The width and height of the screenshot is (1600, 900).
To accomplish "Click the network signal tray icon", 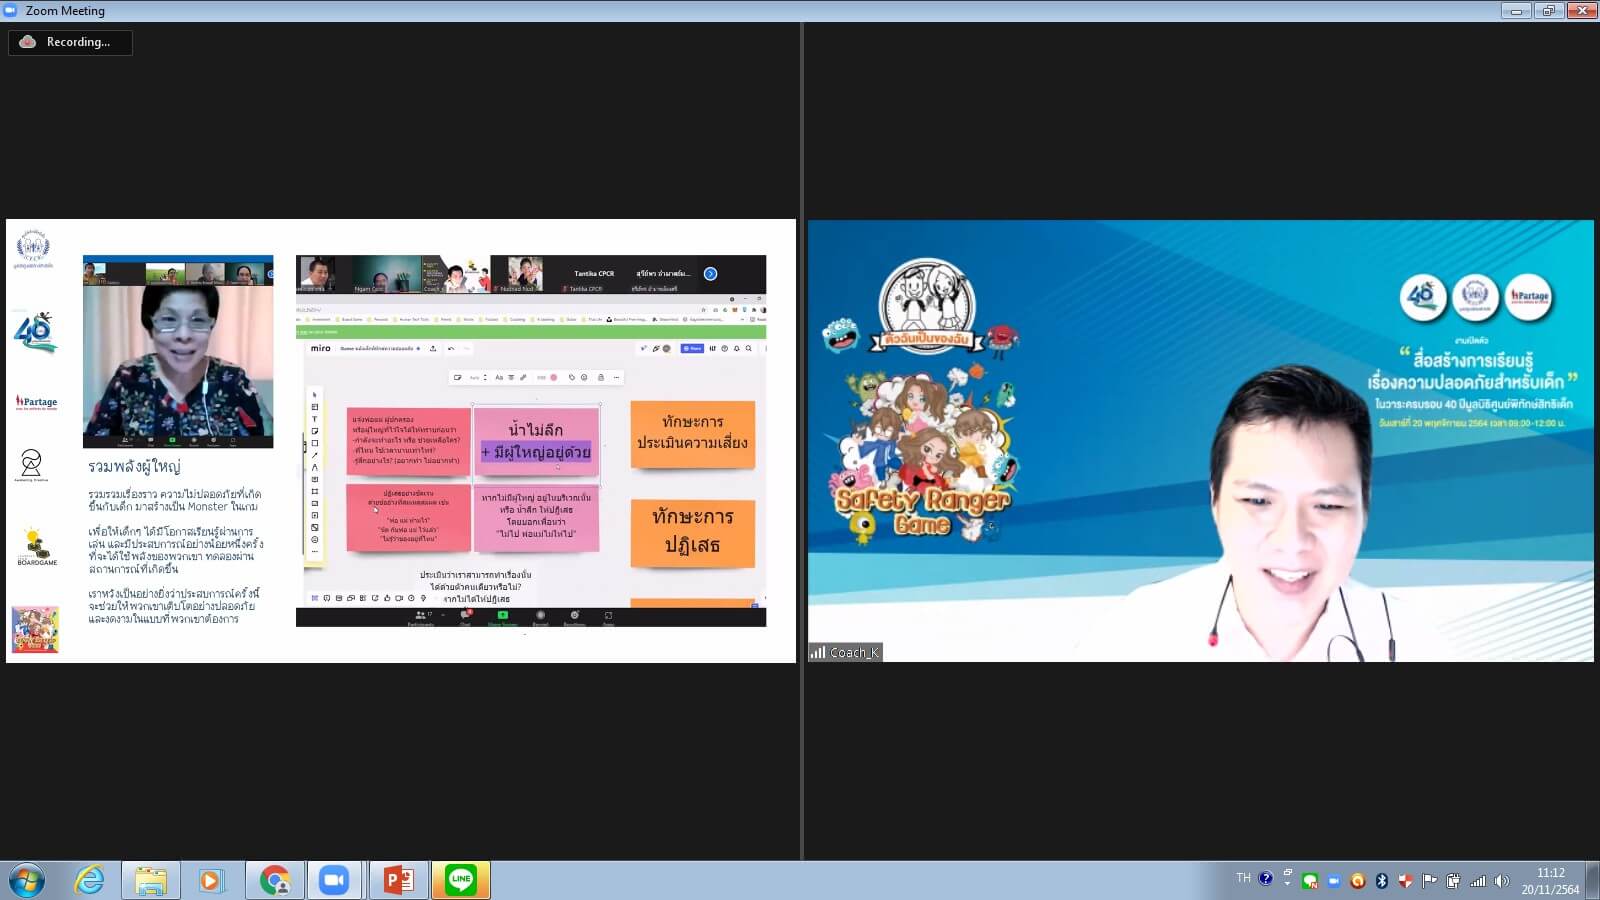I will click(x=1477, y=880).
